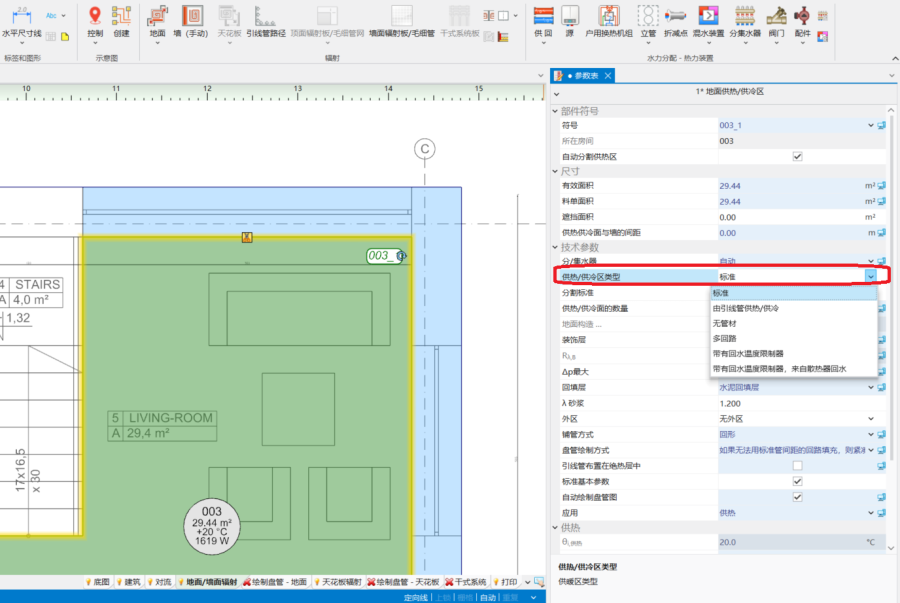The image size is (900, 603).
Task: Collapse the 尺寸 section
Action: [x=556, y=171]
